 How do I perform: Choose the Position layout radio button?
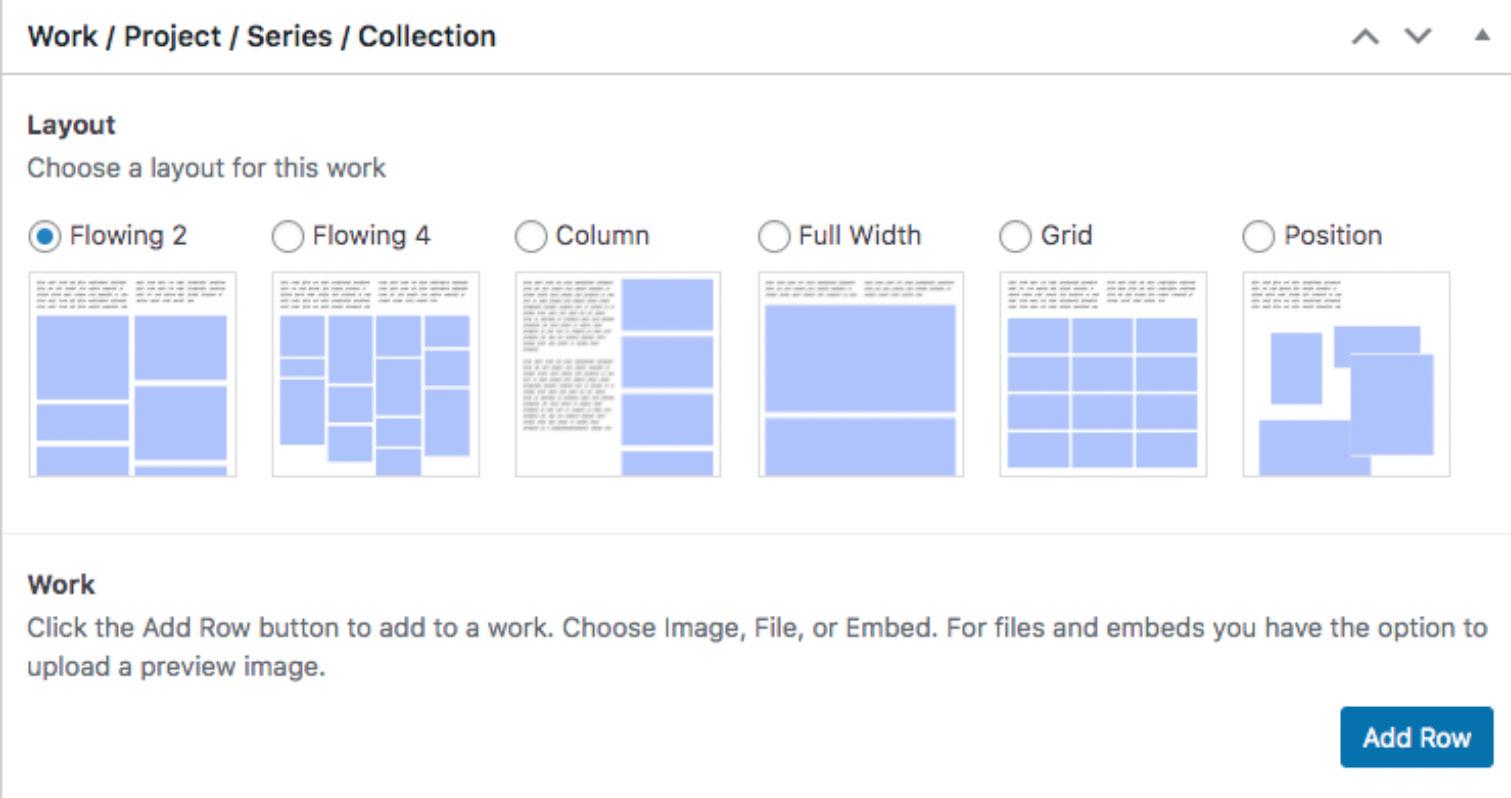tap(1259, 237)
